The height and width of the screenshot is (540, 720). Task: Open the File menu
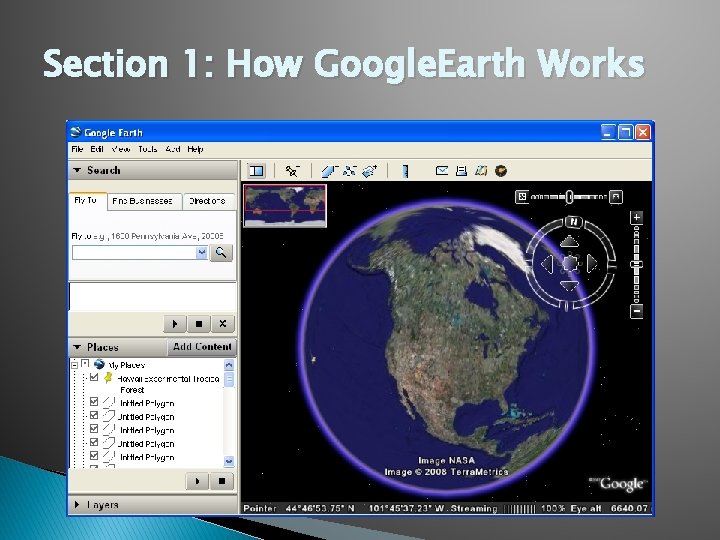tap(77, 149)
